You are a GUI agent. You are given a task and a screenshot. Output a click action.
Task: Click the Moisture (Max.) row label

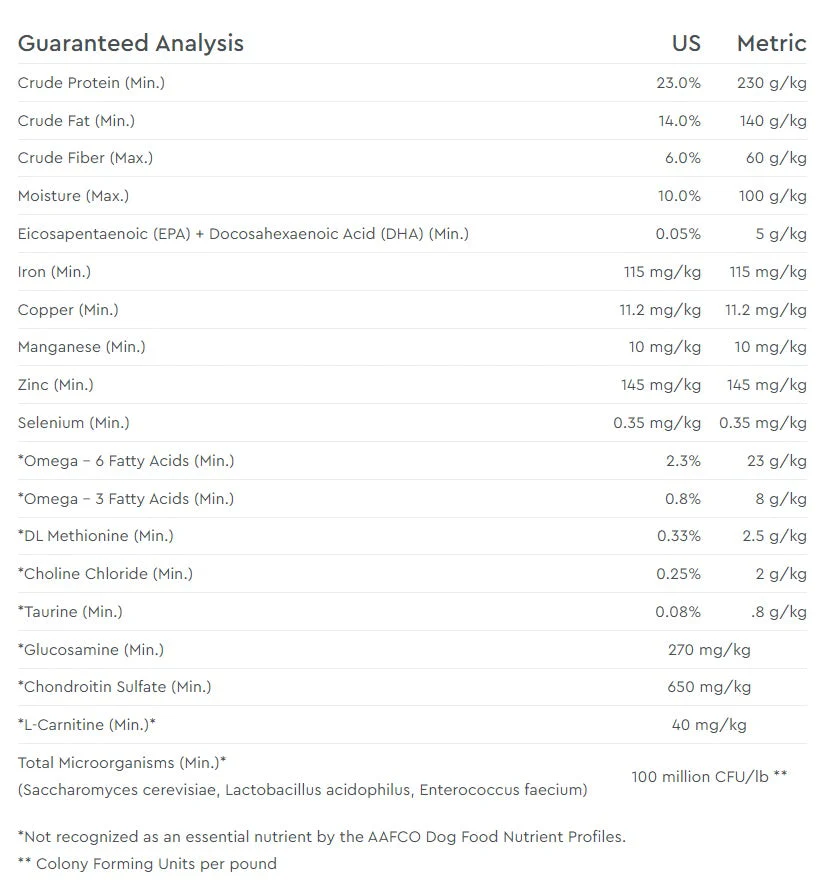[x=74, y=196]
